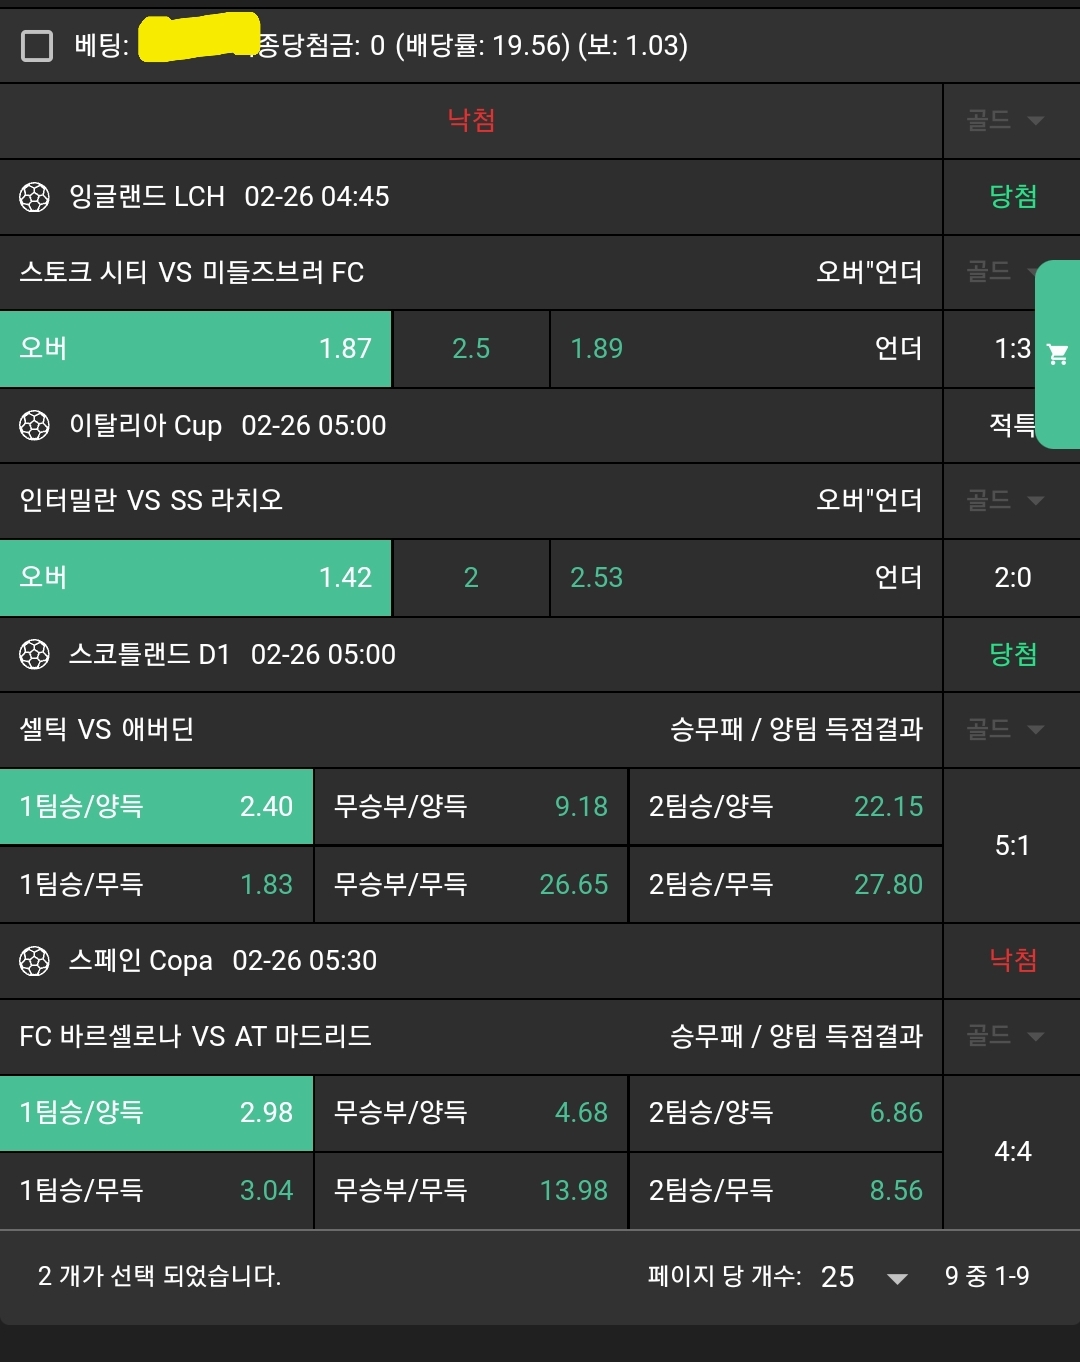Choose 1팀승/양득 2.40 for 셀틱 match

click(157, 807)
